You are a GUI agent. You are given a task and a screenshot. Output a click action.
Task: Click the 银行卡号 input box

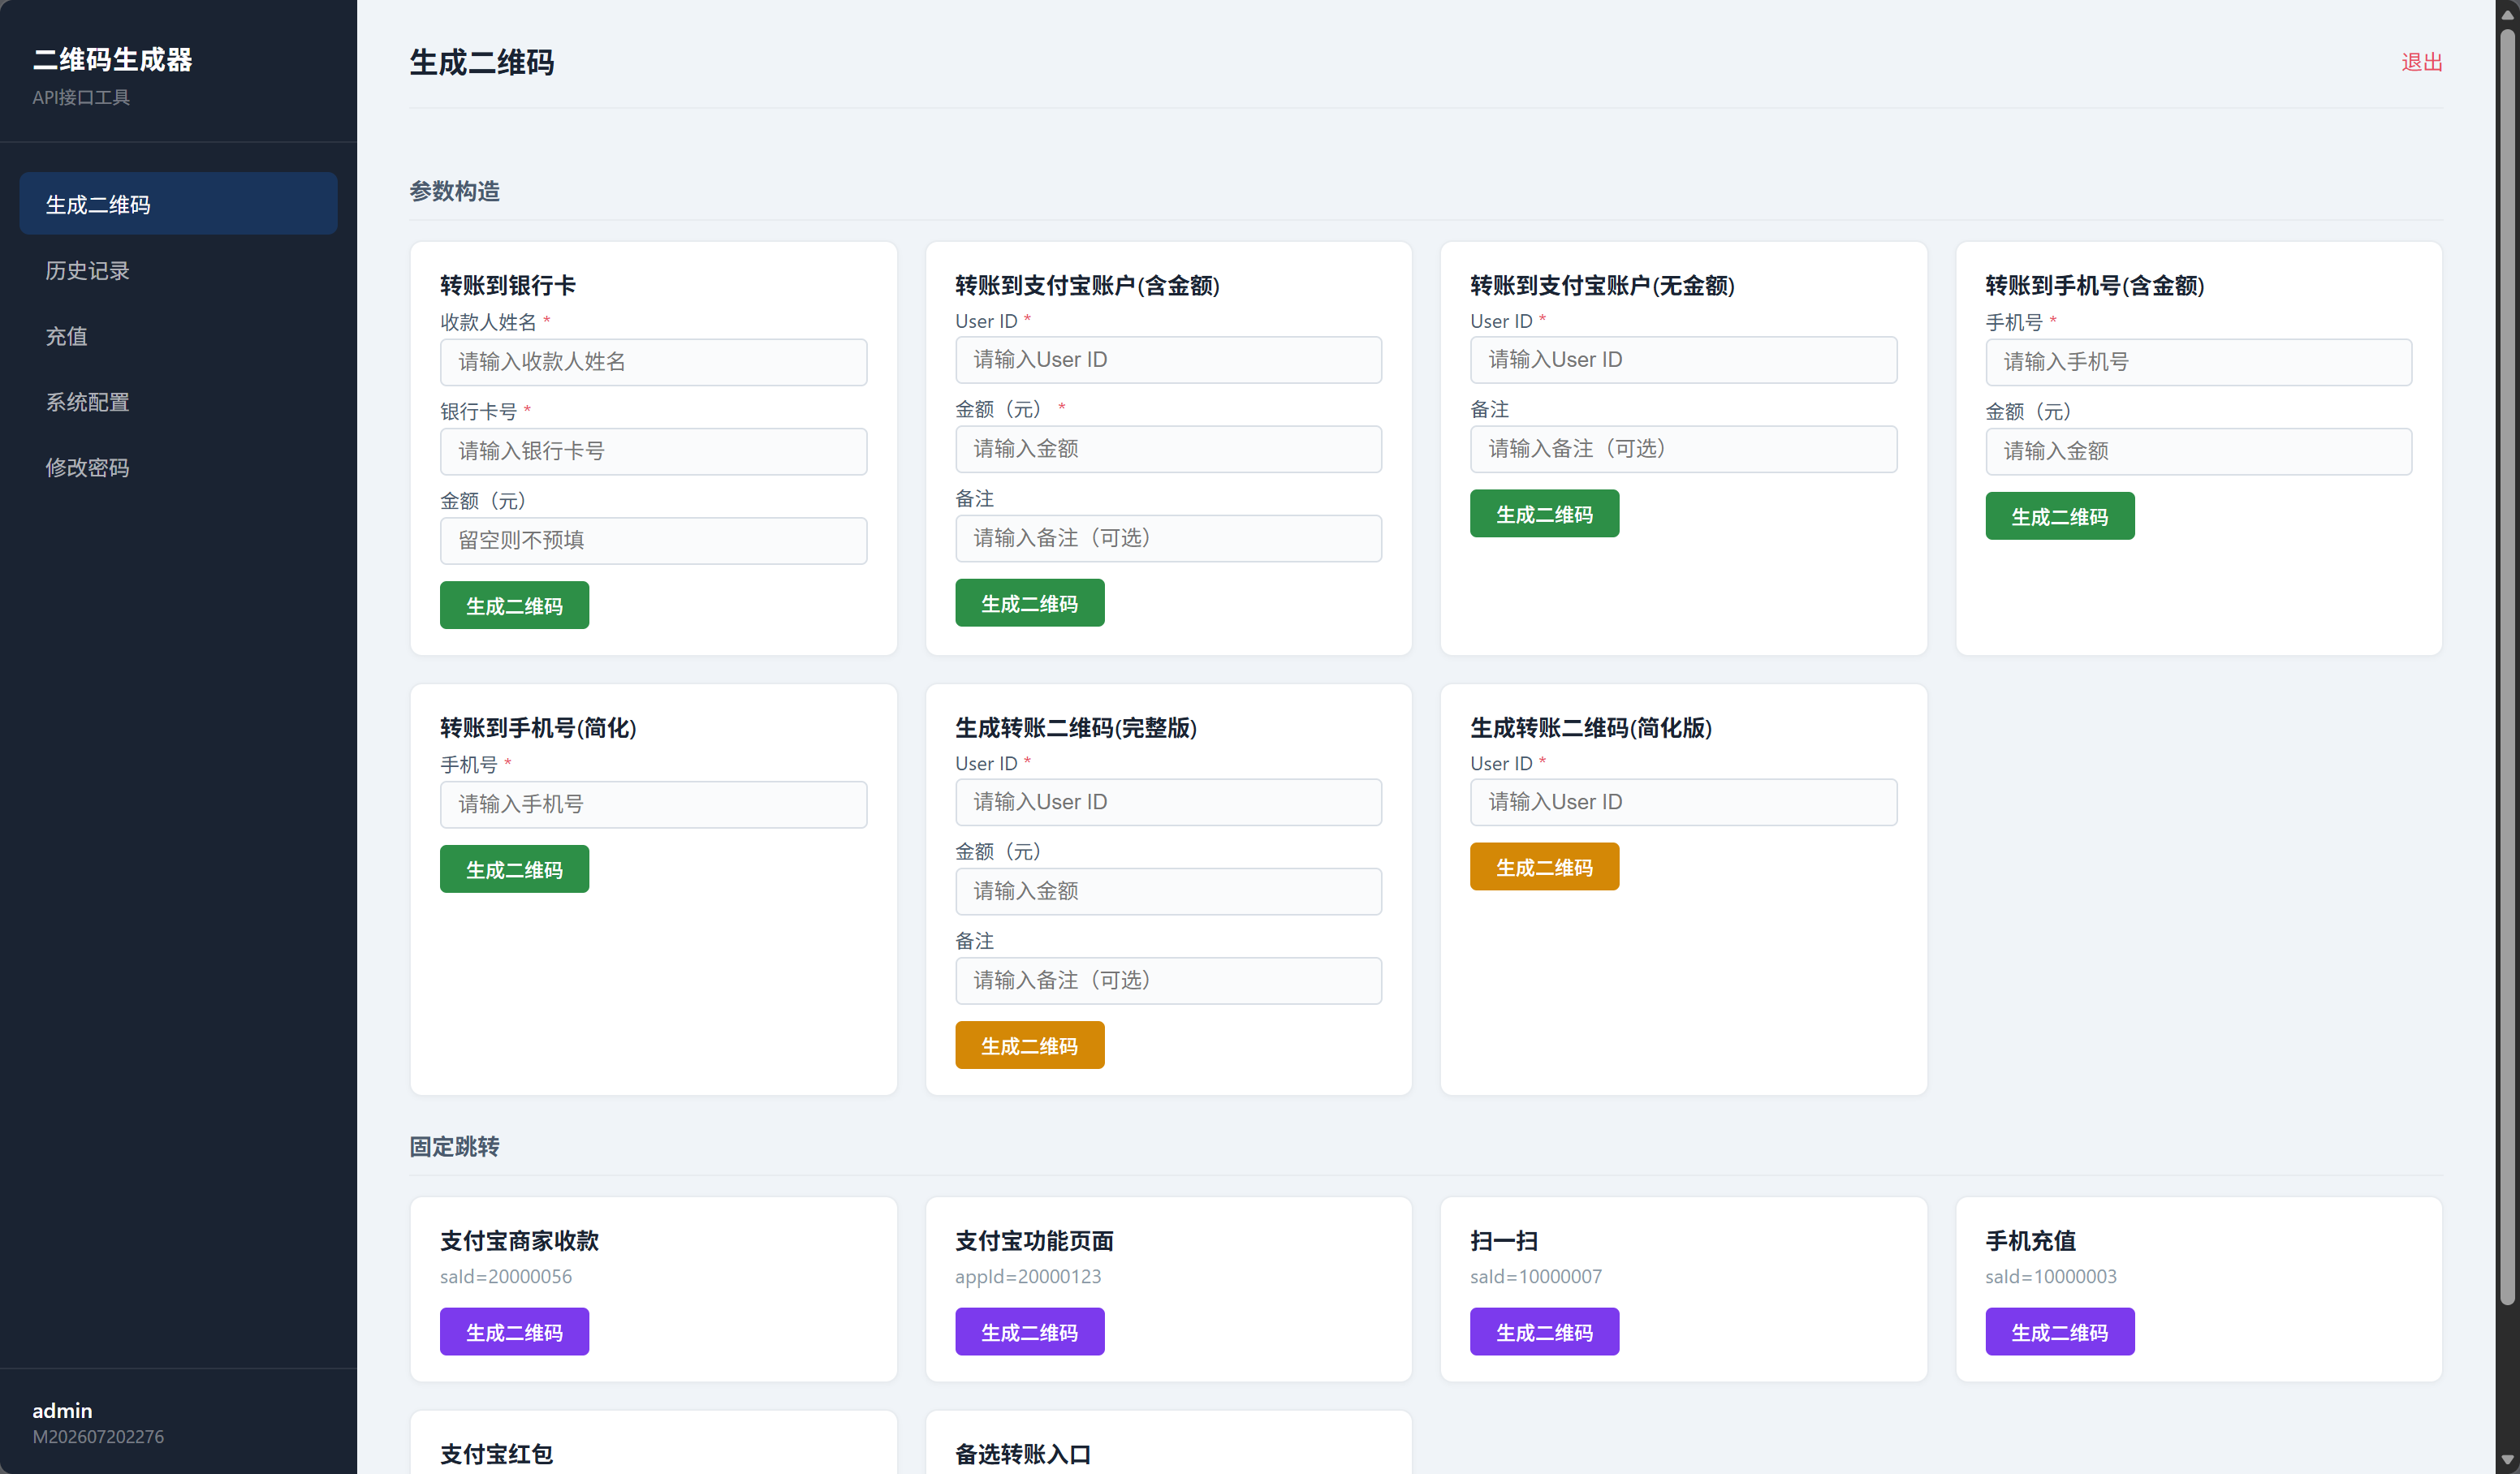pos(653,451)
